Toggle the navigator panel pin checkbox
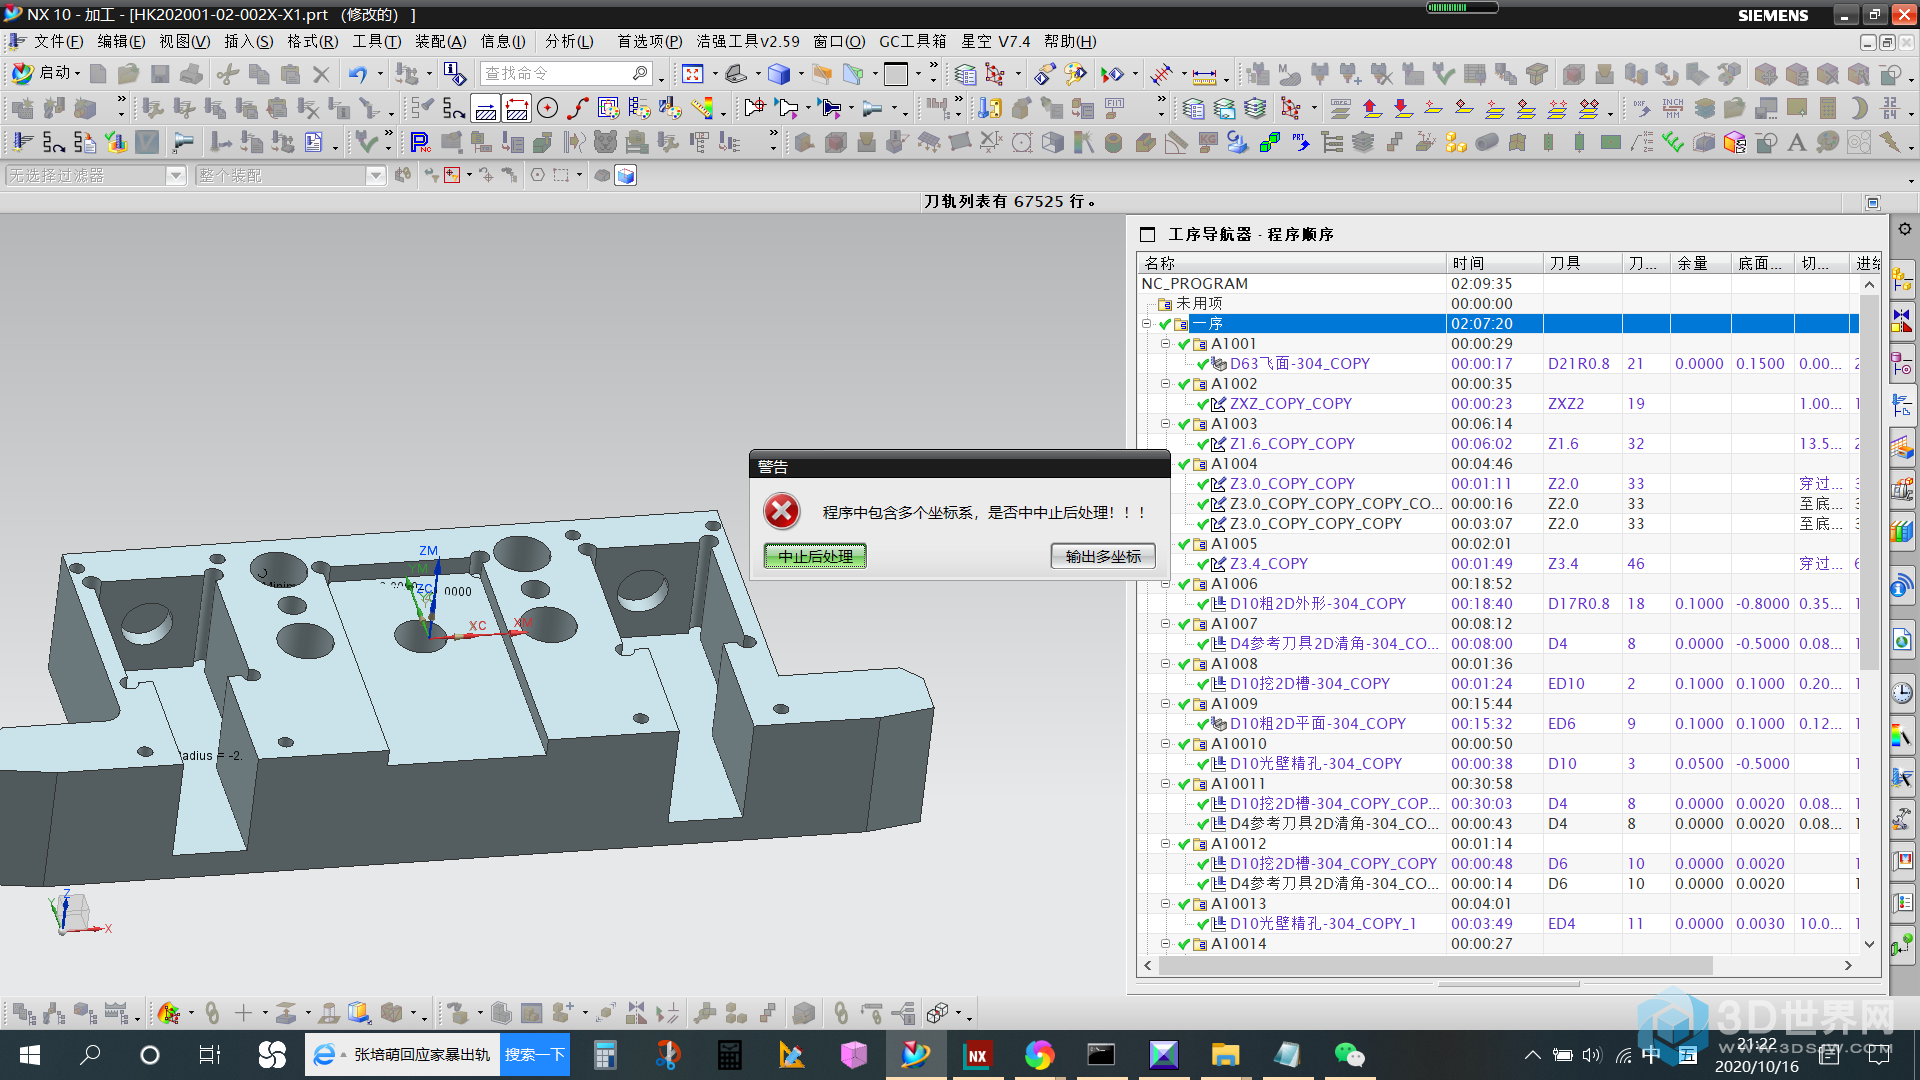 point(1147,234)
